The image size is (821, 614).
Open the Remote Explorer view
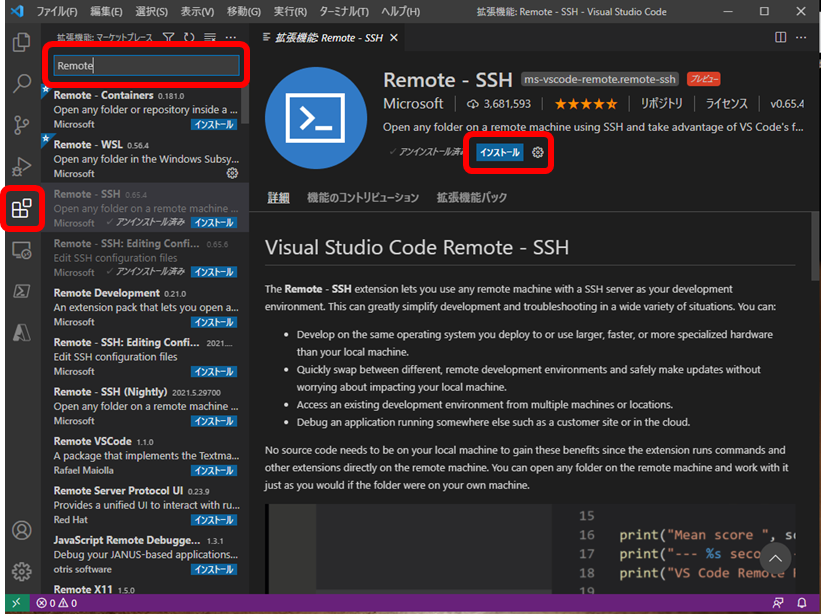coord(21,250)
